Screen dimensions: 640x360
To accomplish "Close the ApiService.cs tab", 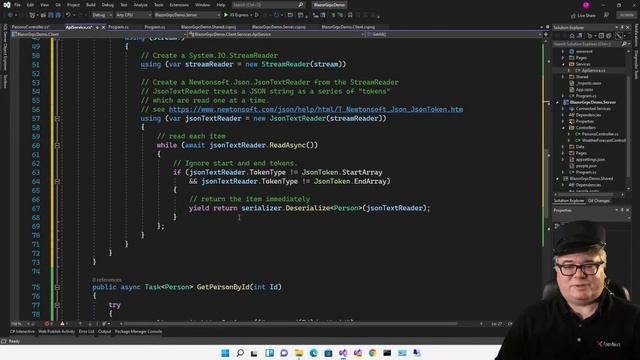I will click(x=103, y=27).
